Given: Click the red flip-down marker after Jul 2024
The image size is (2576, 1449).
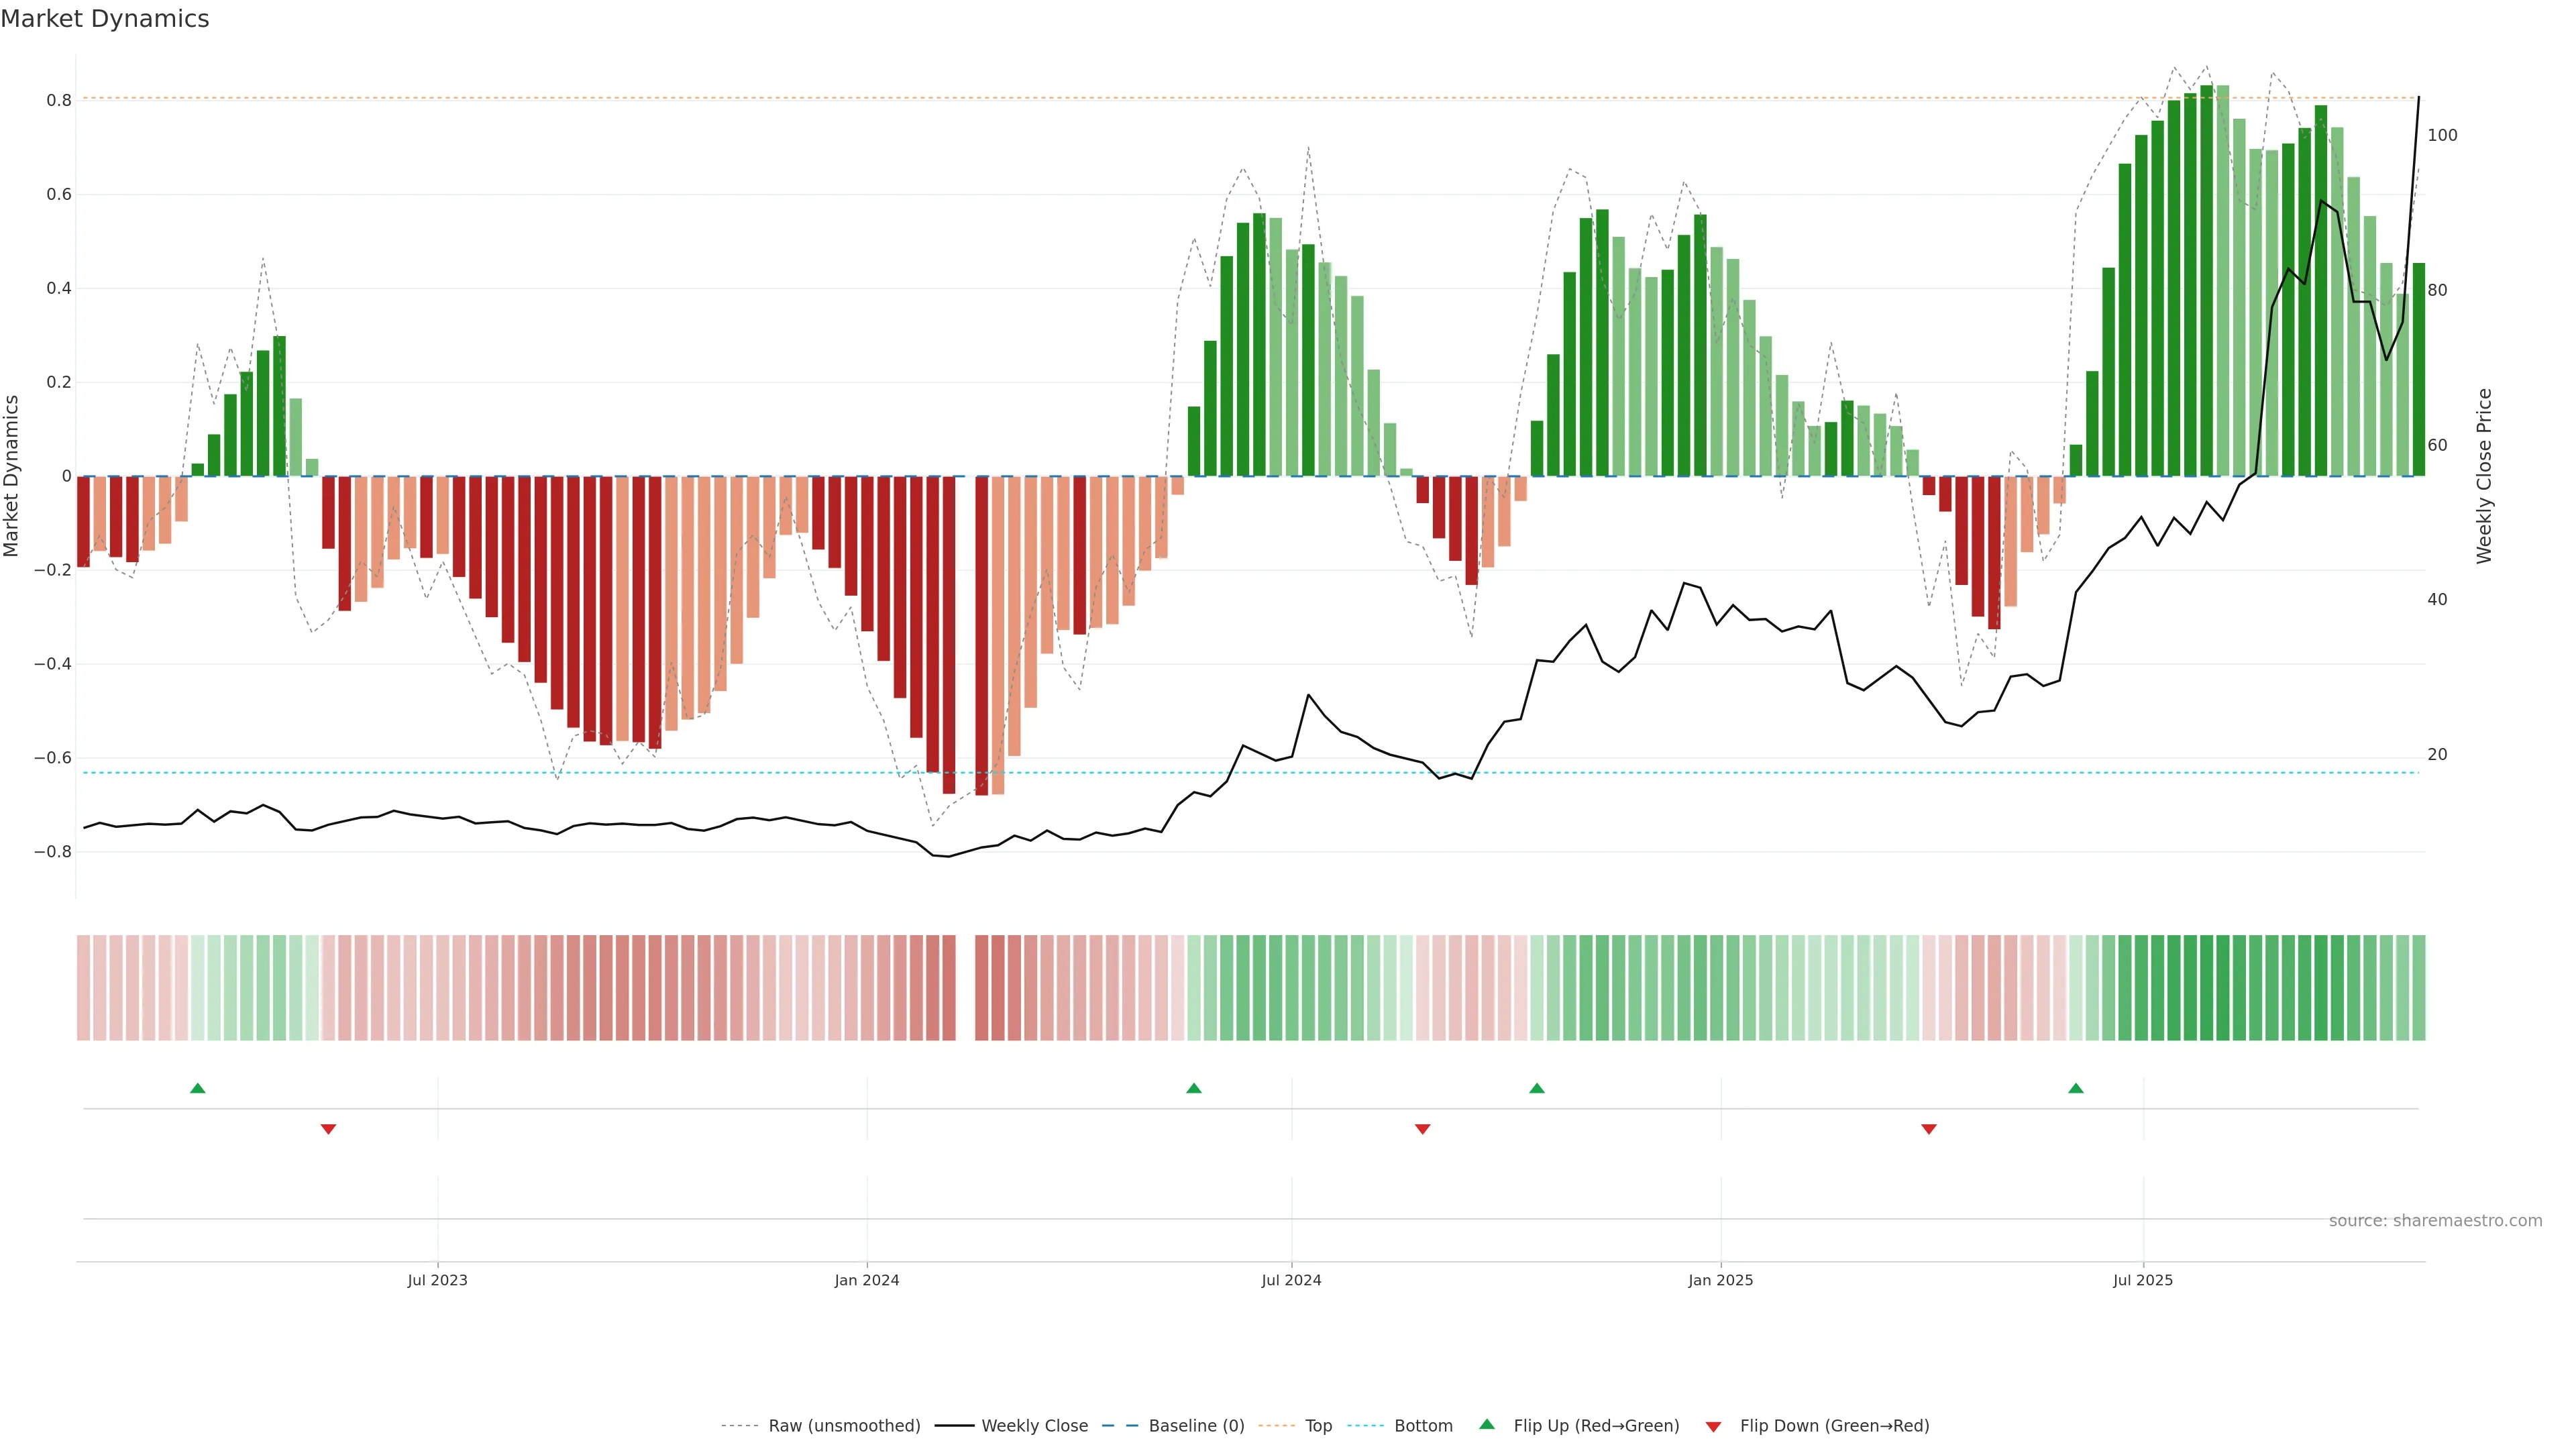Looking at the screenshot, I should [x=1422, y=1129].
